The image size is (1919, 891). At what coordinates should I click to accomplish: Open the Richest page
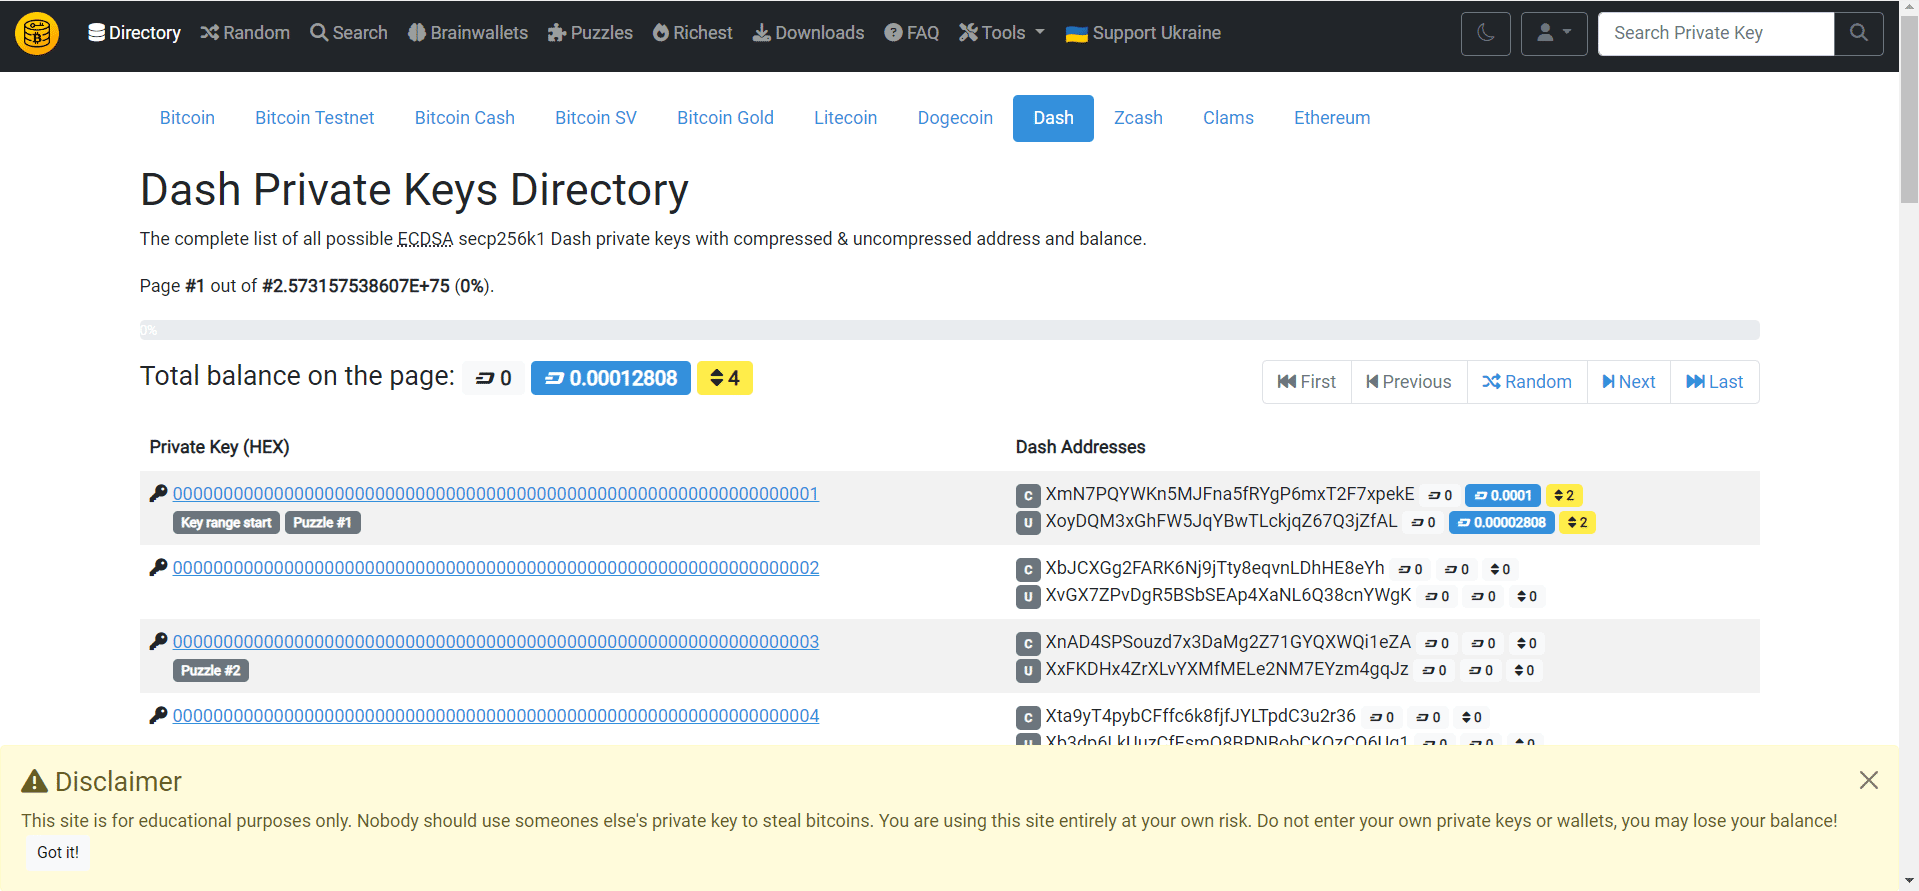pyautogui.click(x=692, y=33)
